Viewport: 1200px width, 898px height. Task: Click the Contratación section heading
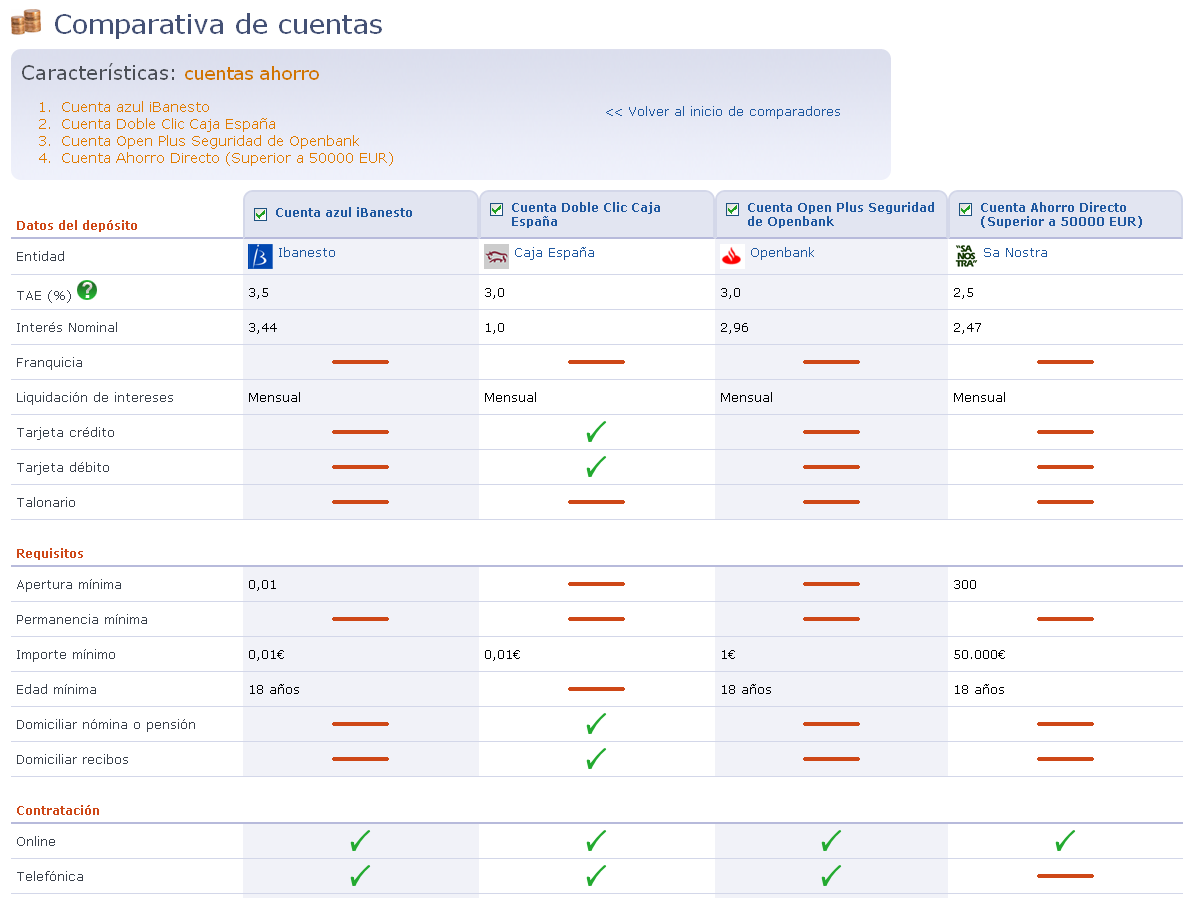pyautogui.click(x=58, y=811)
